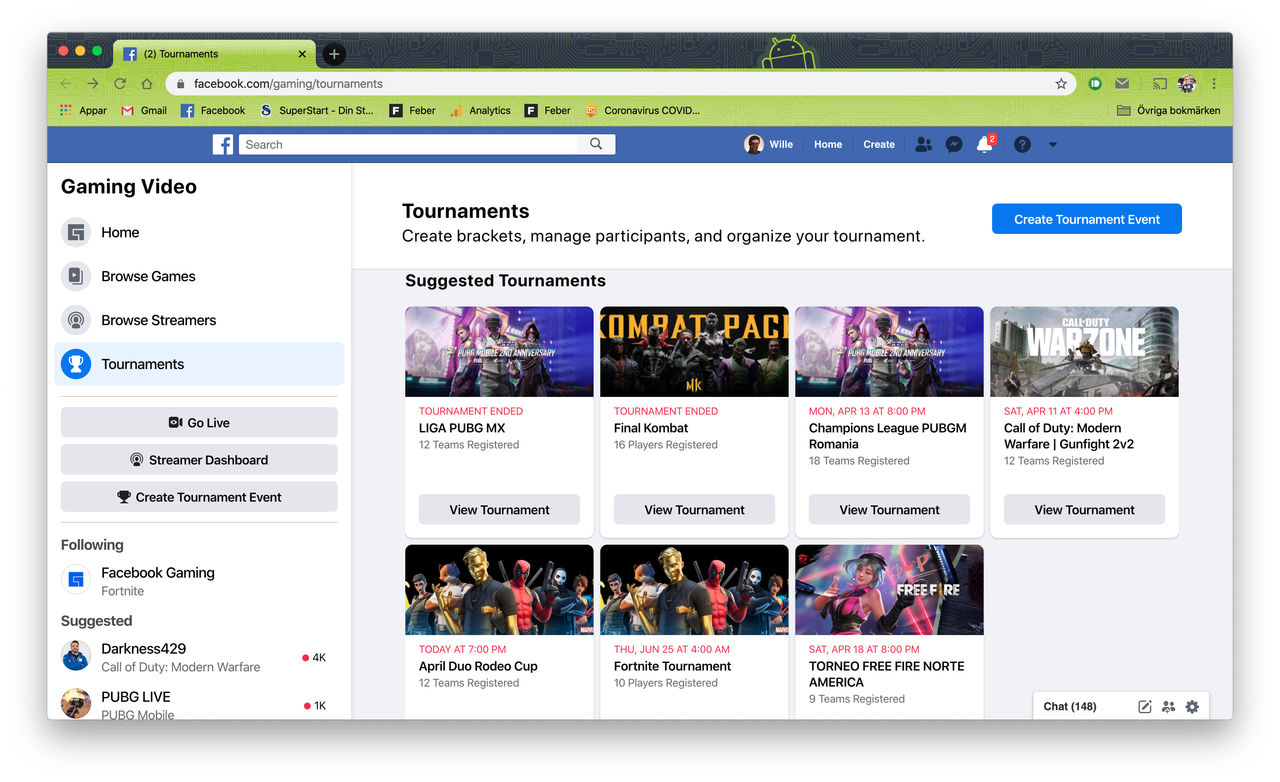Open Analytics bookmark
This screenshot has height=782, width=1280.
click(480, 111)
